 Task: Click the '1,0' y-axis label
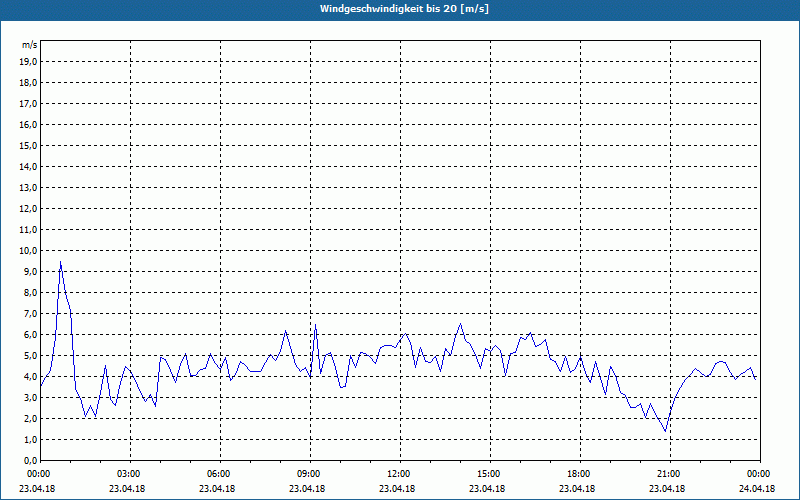click(x=32, y=439)
